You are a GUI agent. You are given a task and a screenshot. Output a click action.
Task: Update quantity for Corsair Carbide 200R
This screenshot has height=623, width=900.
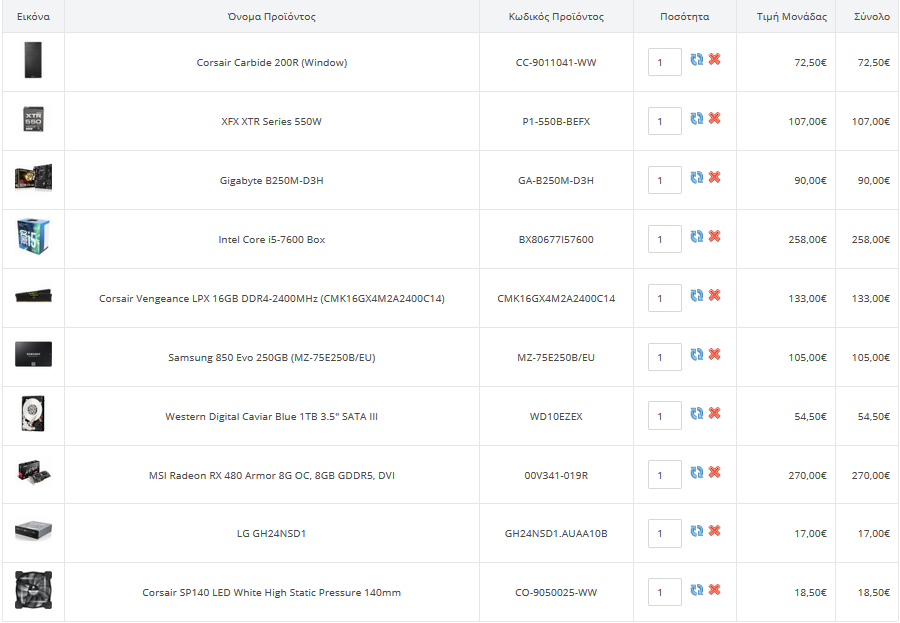[696, 59]
